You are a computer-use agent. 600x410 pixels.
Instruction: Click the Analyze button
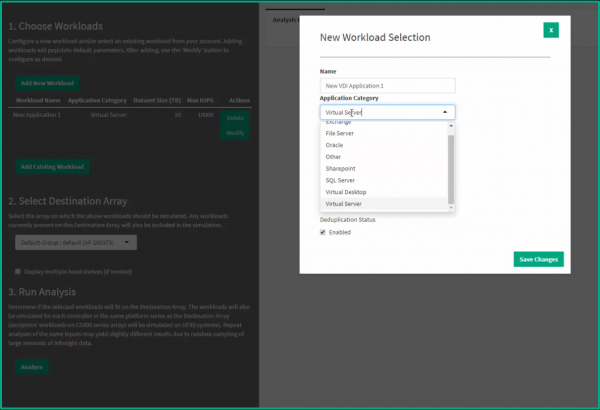click(x=33, y=367)
